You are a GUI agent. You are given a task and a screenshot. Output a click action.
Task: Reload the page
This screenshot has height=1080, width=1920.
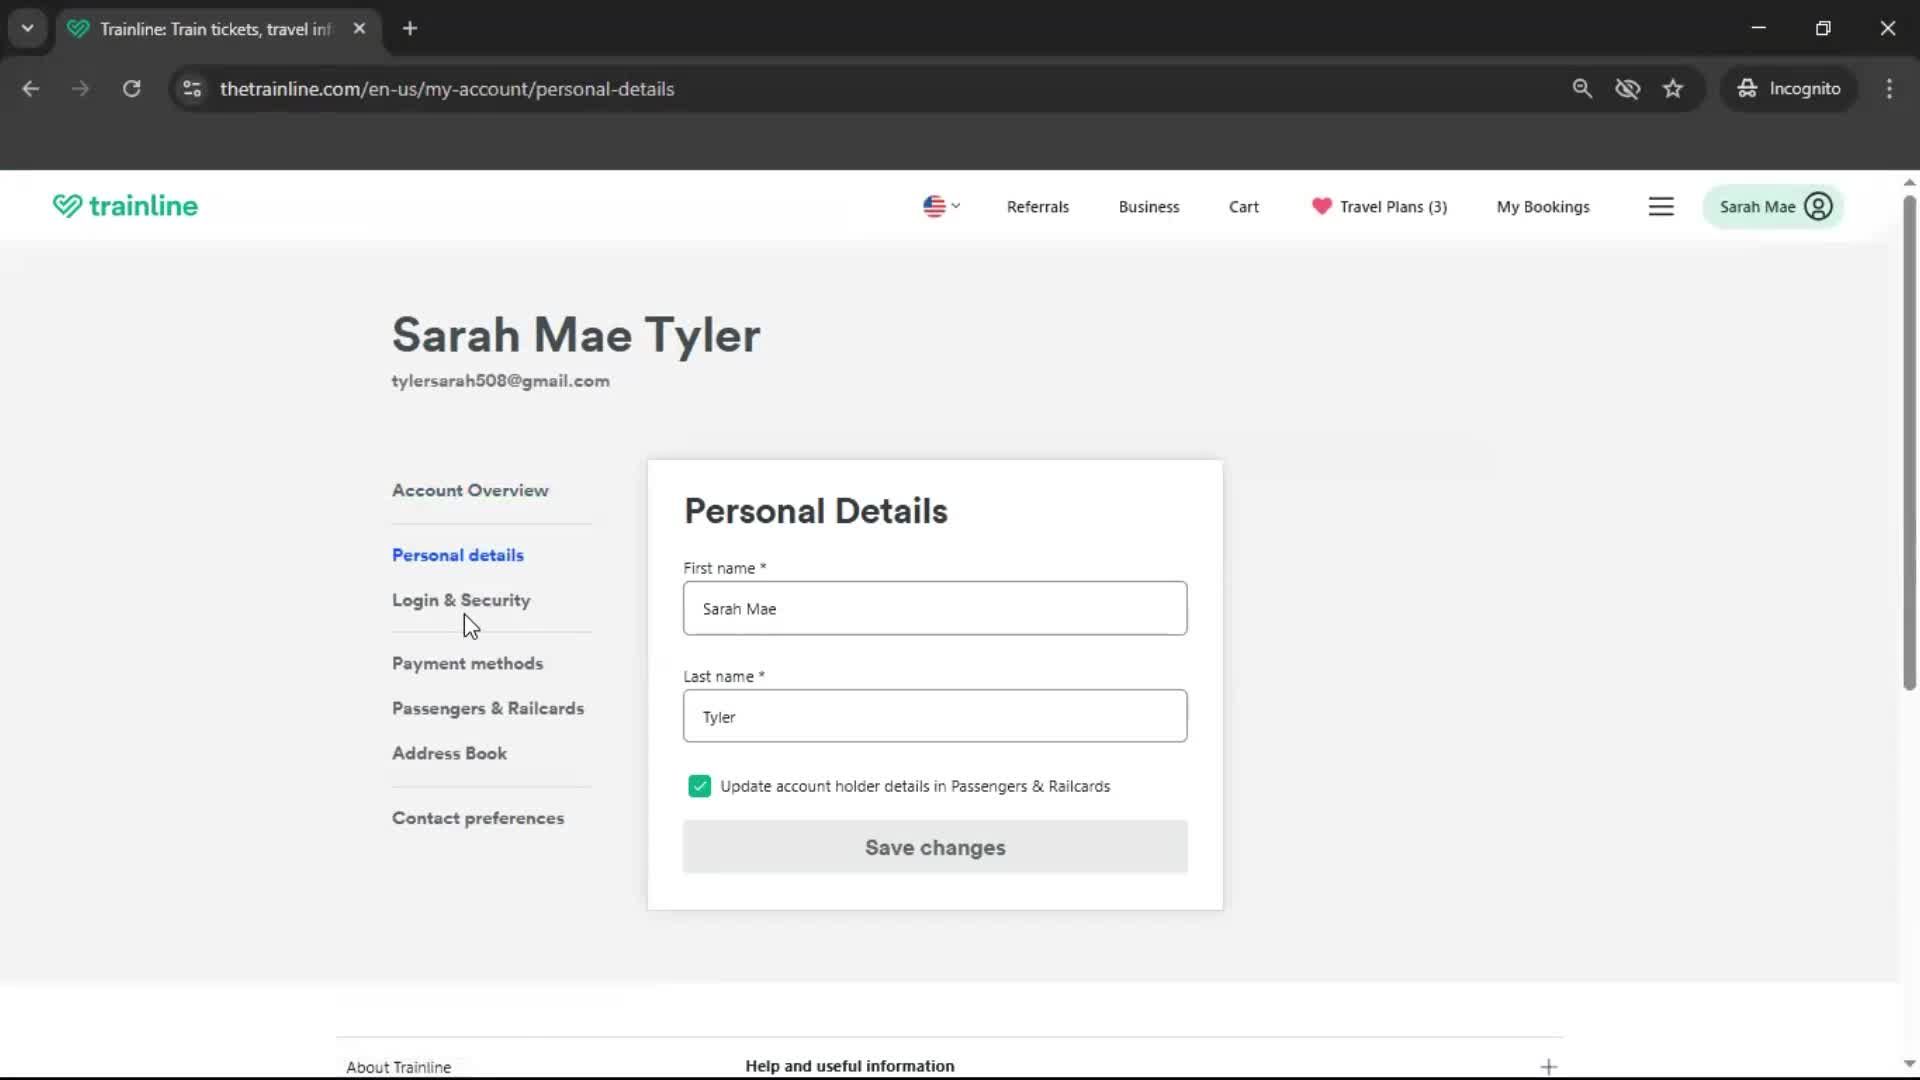[131, 89]
